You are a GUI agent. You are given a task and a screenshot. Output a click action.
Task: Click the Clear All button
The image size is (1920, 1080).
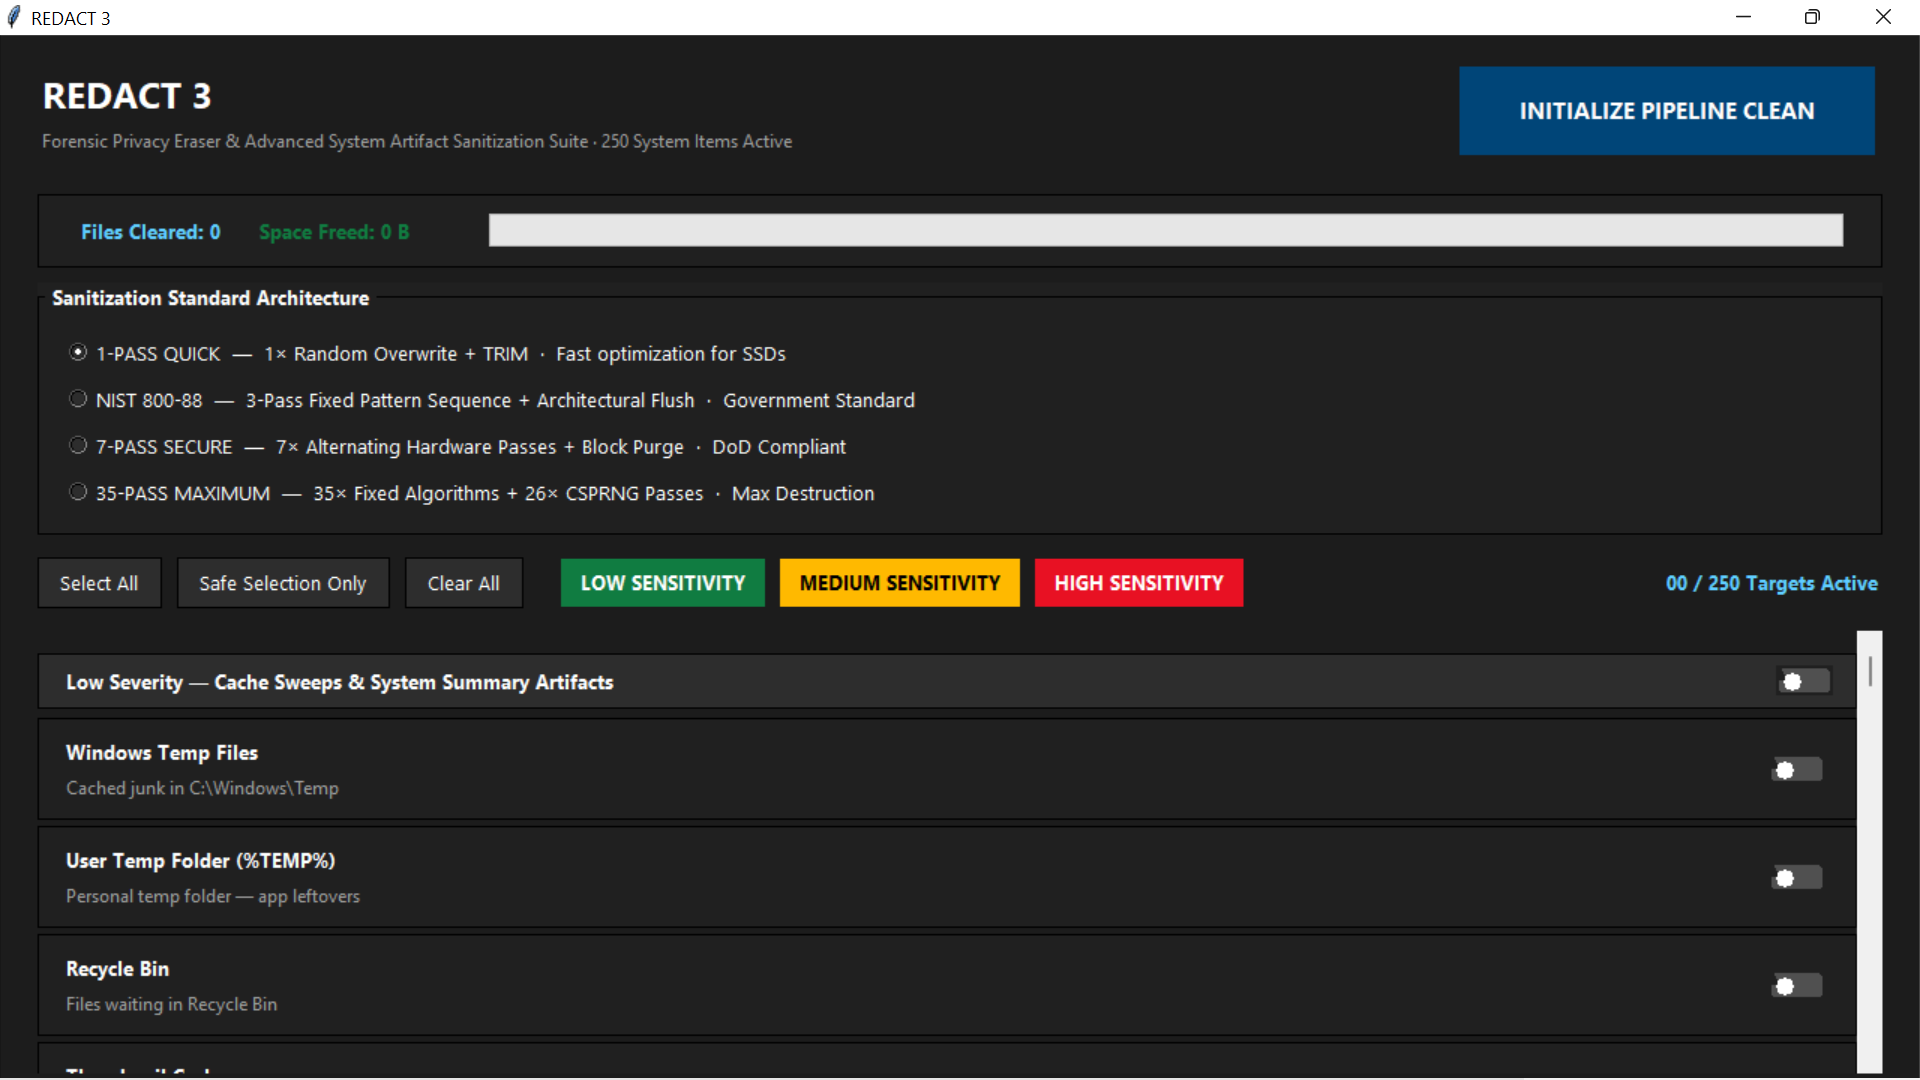(x=464, y=583)
